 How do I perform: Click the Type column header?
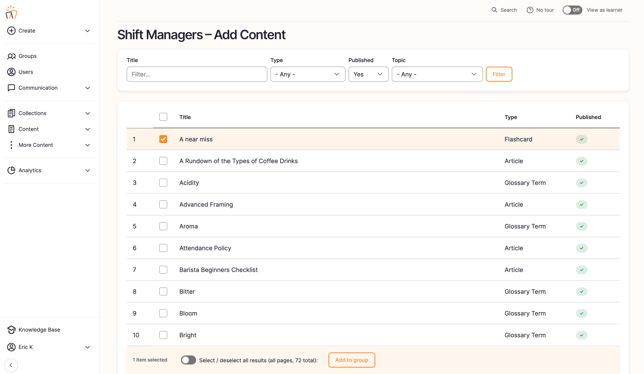(x=511, y=117)
